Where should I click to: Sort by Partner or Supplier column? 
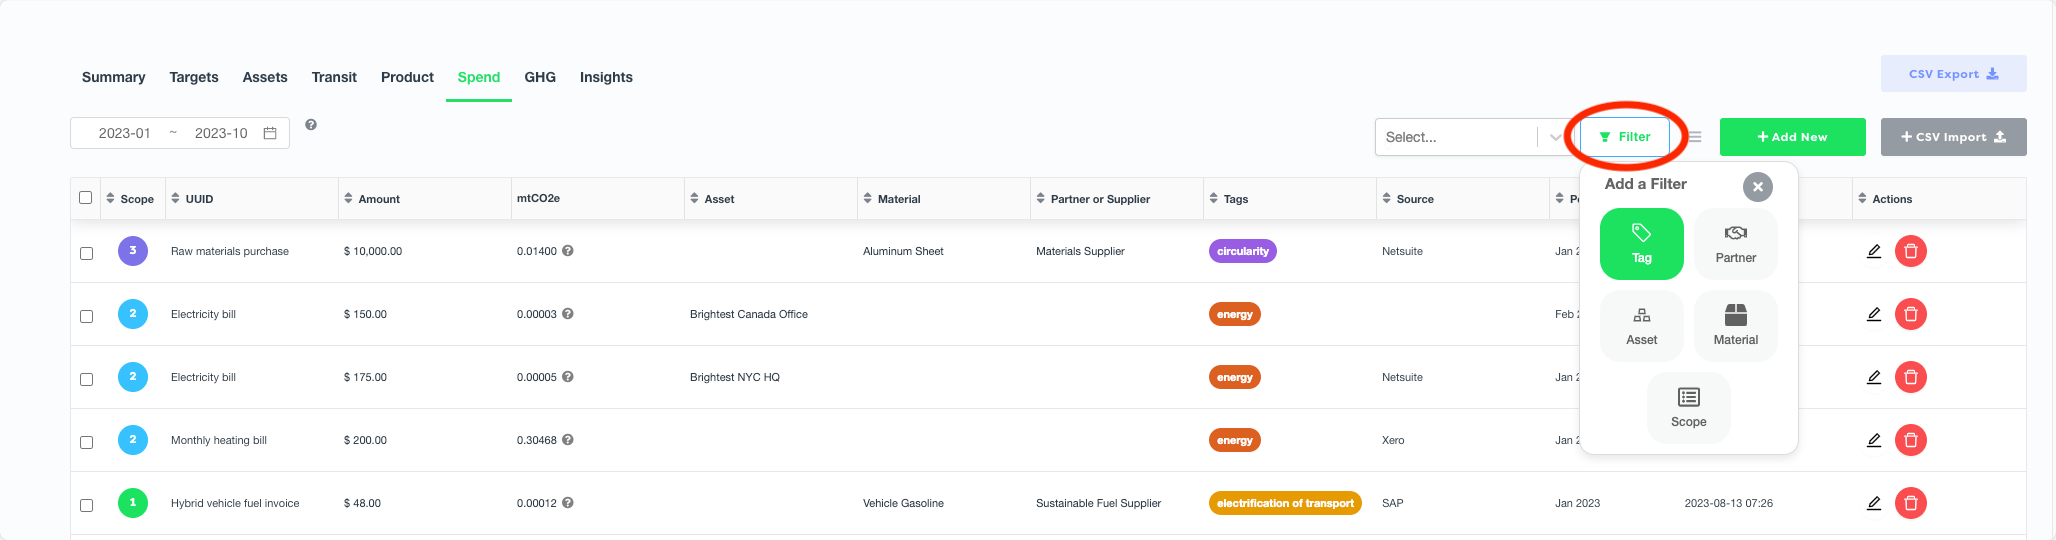pyautogui.click(x=1094, y=199)
